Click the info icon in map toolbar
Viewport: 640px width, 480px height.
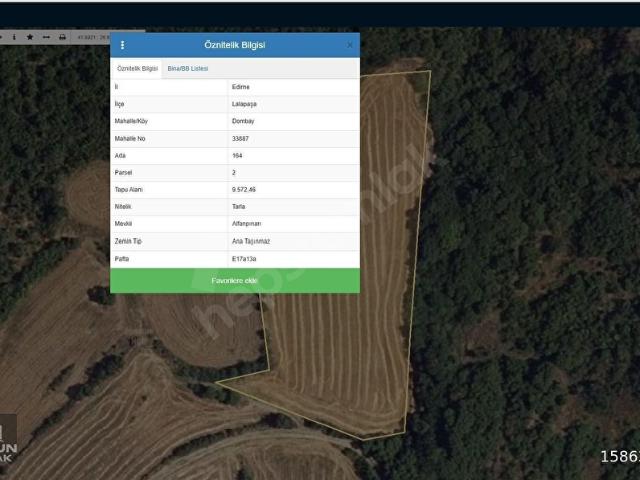(14, 37)
